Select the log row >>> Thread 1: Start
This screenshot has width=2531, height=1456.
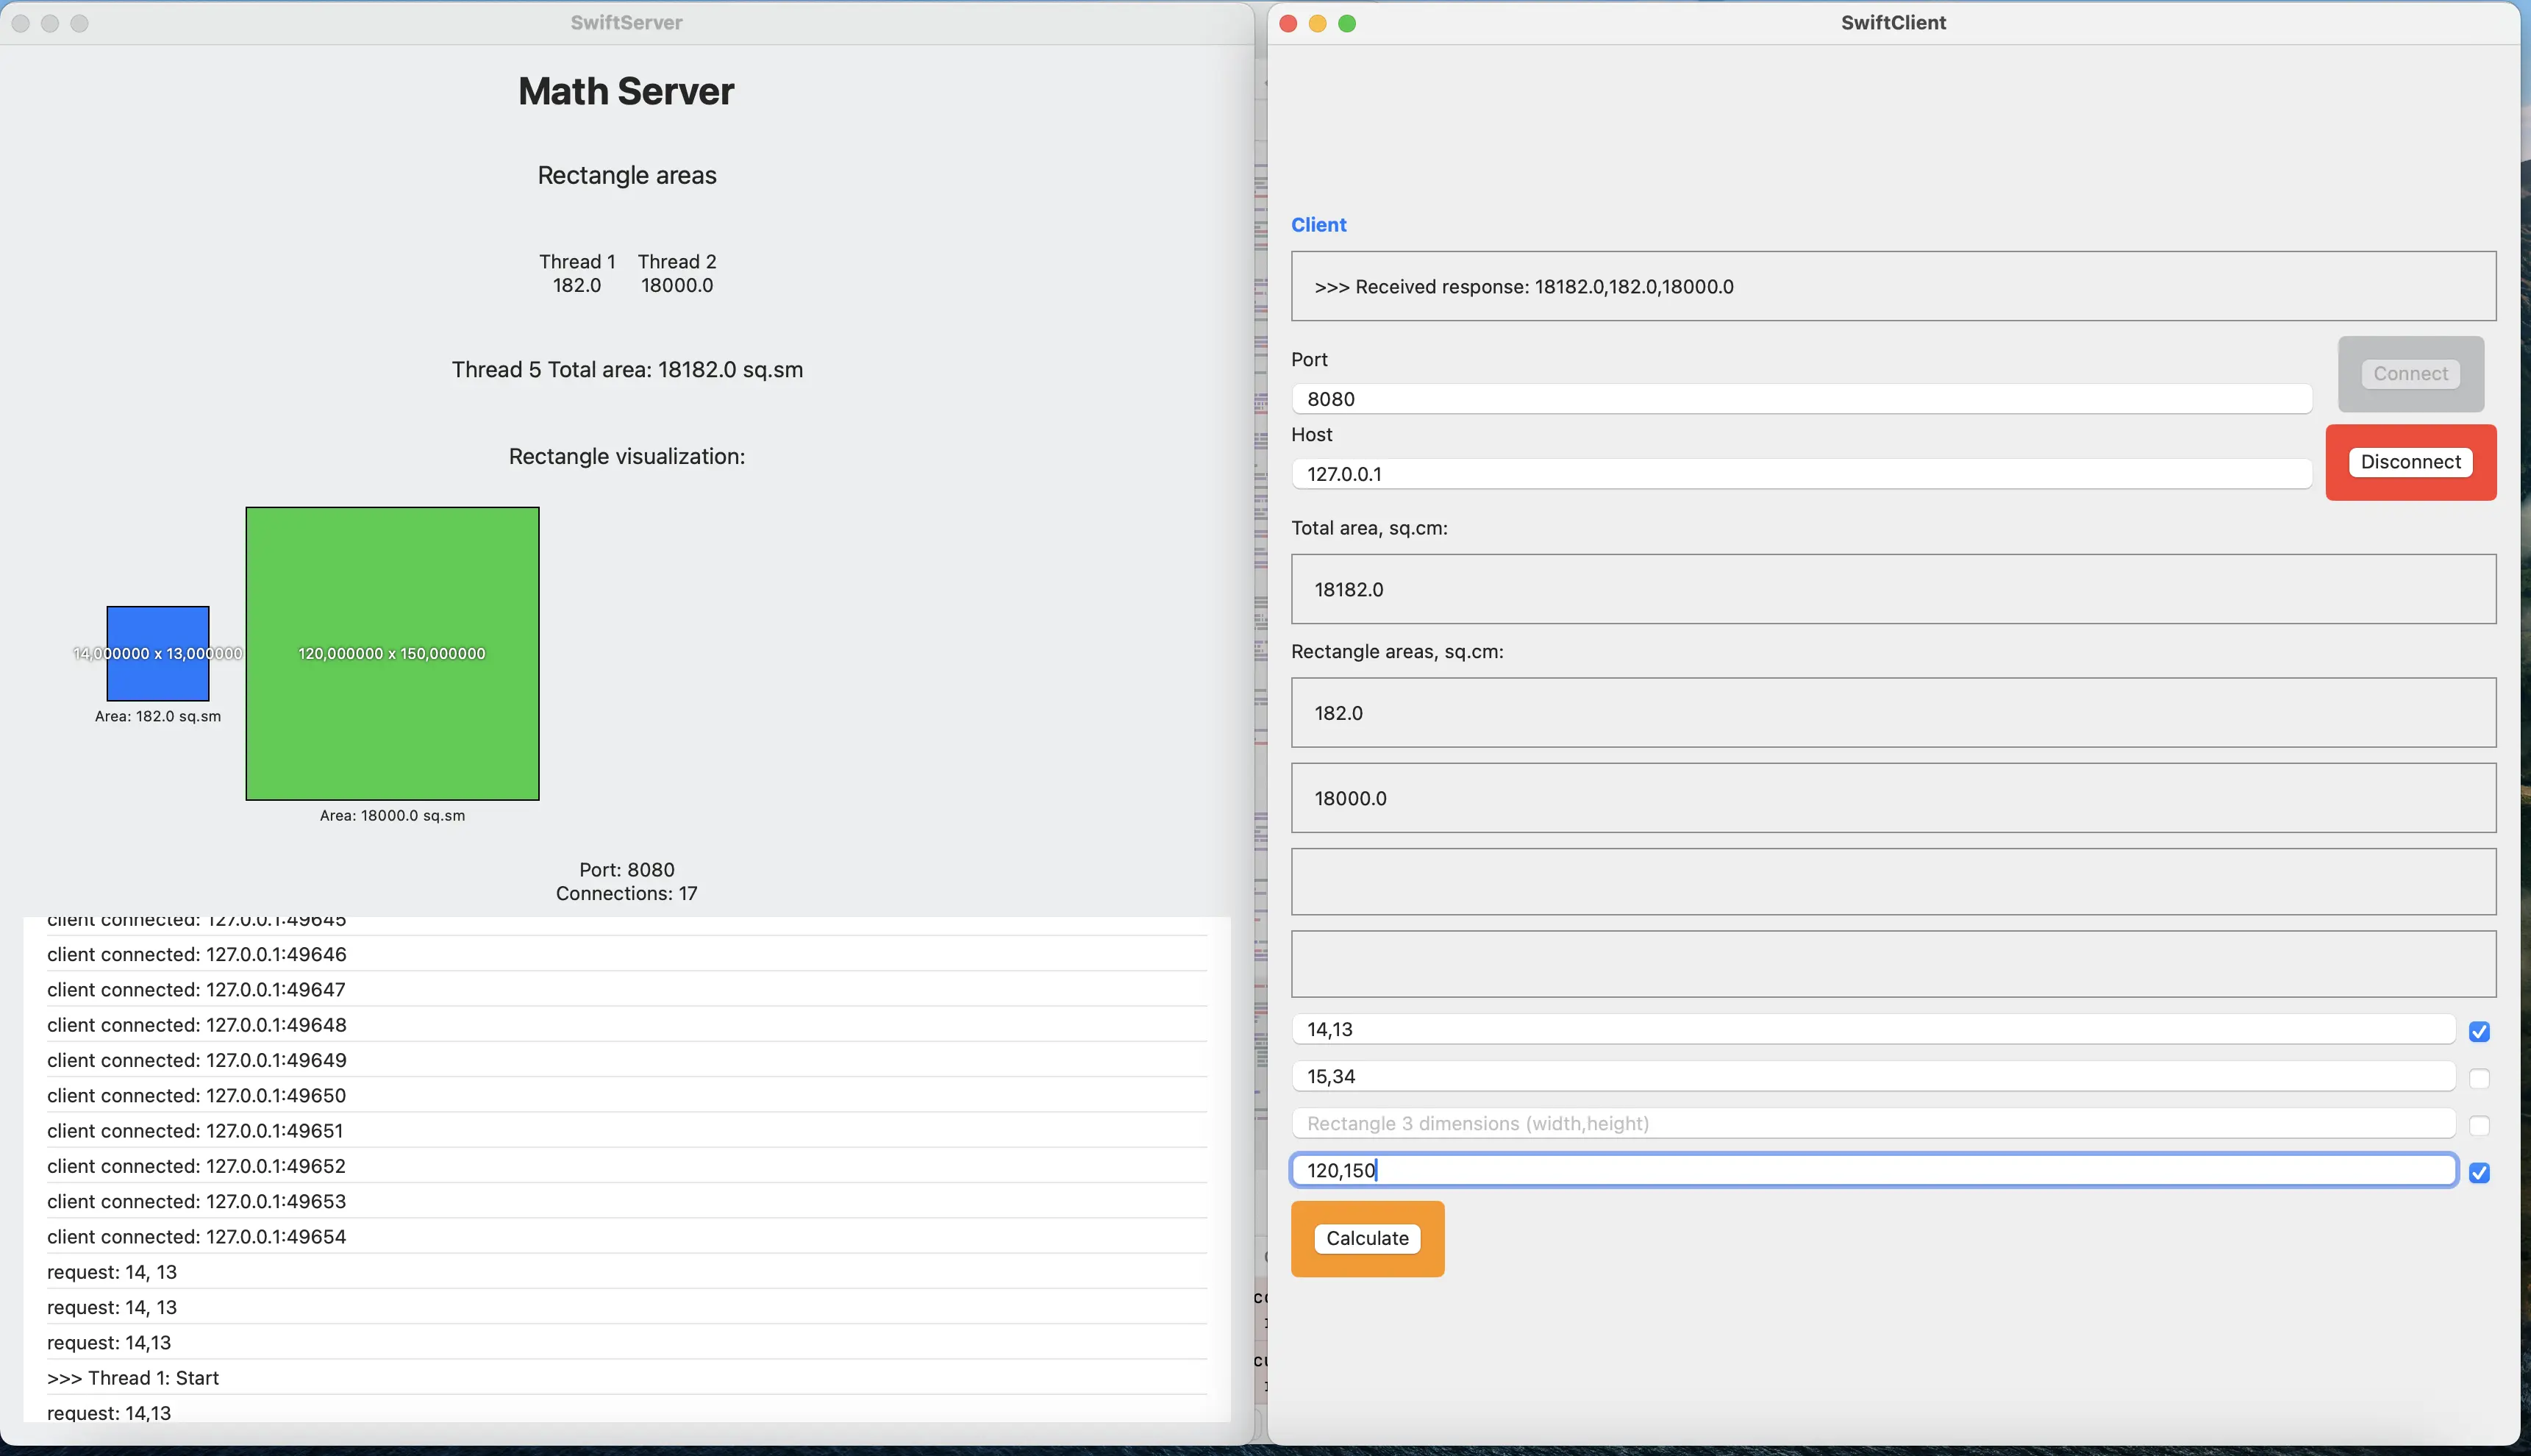click(627, 1378)
